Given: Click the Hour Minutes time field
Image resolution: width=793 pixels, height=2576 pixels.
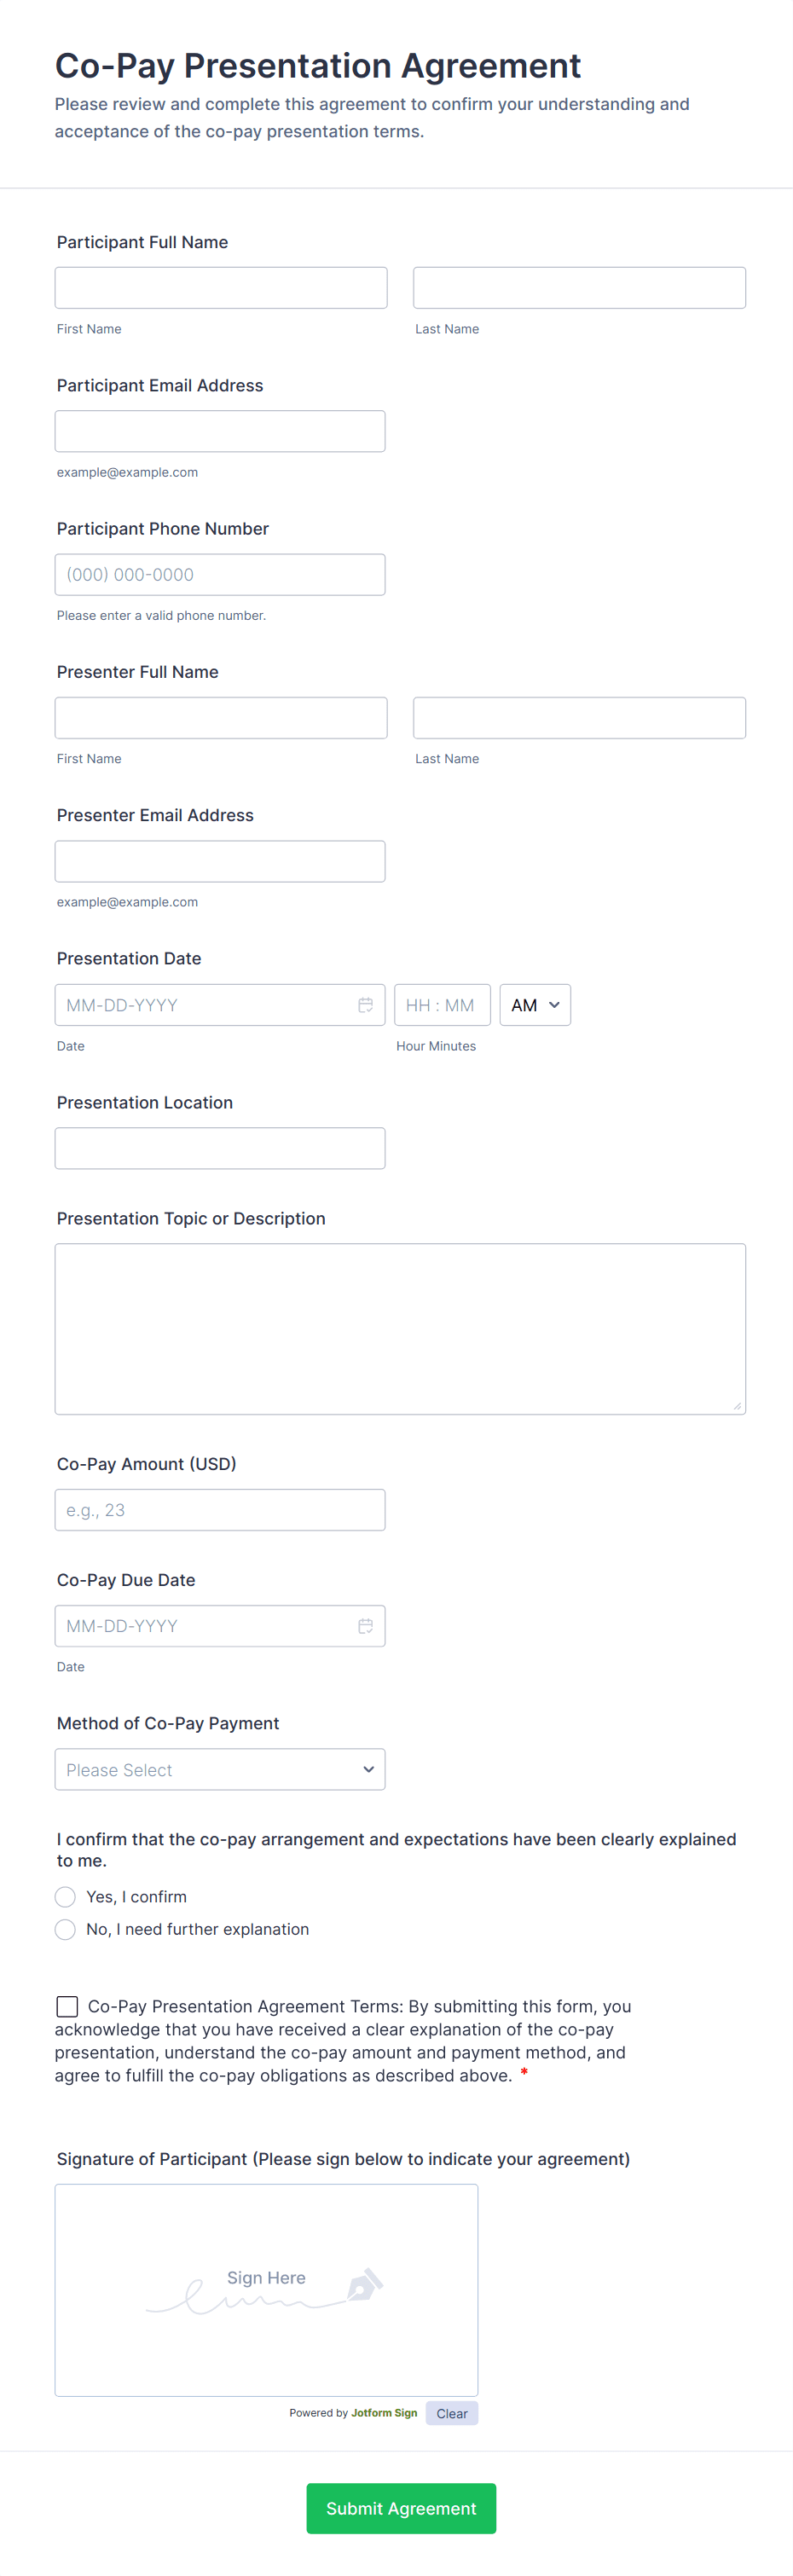Looking at the screenshot, I should pyautogui.click(x=442, y=1005).
